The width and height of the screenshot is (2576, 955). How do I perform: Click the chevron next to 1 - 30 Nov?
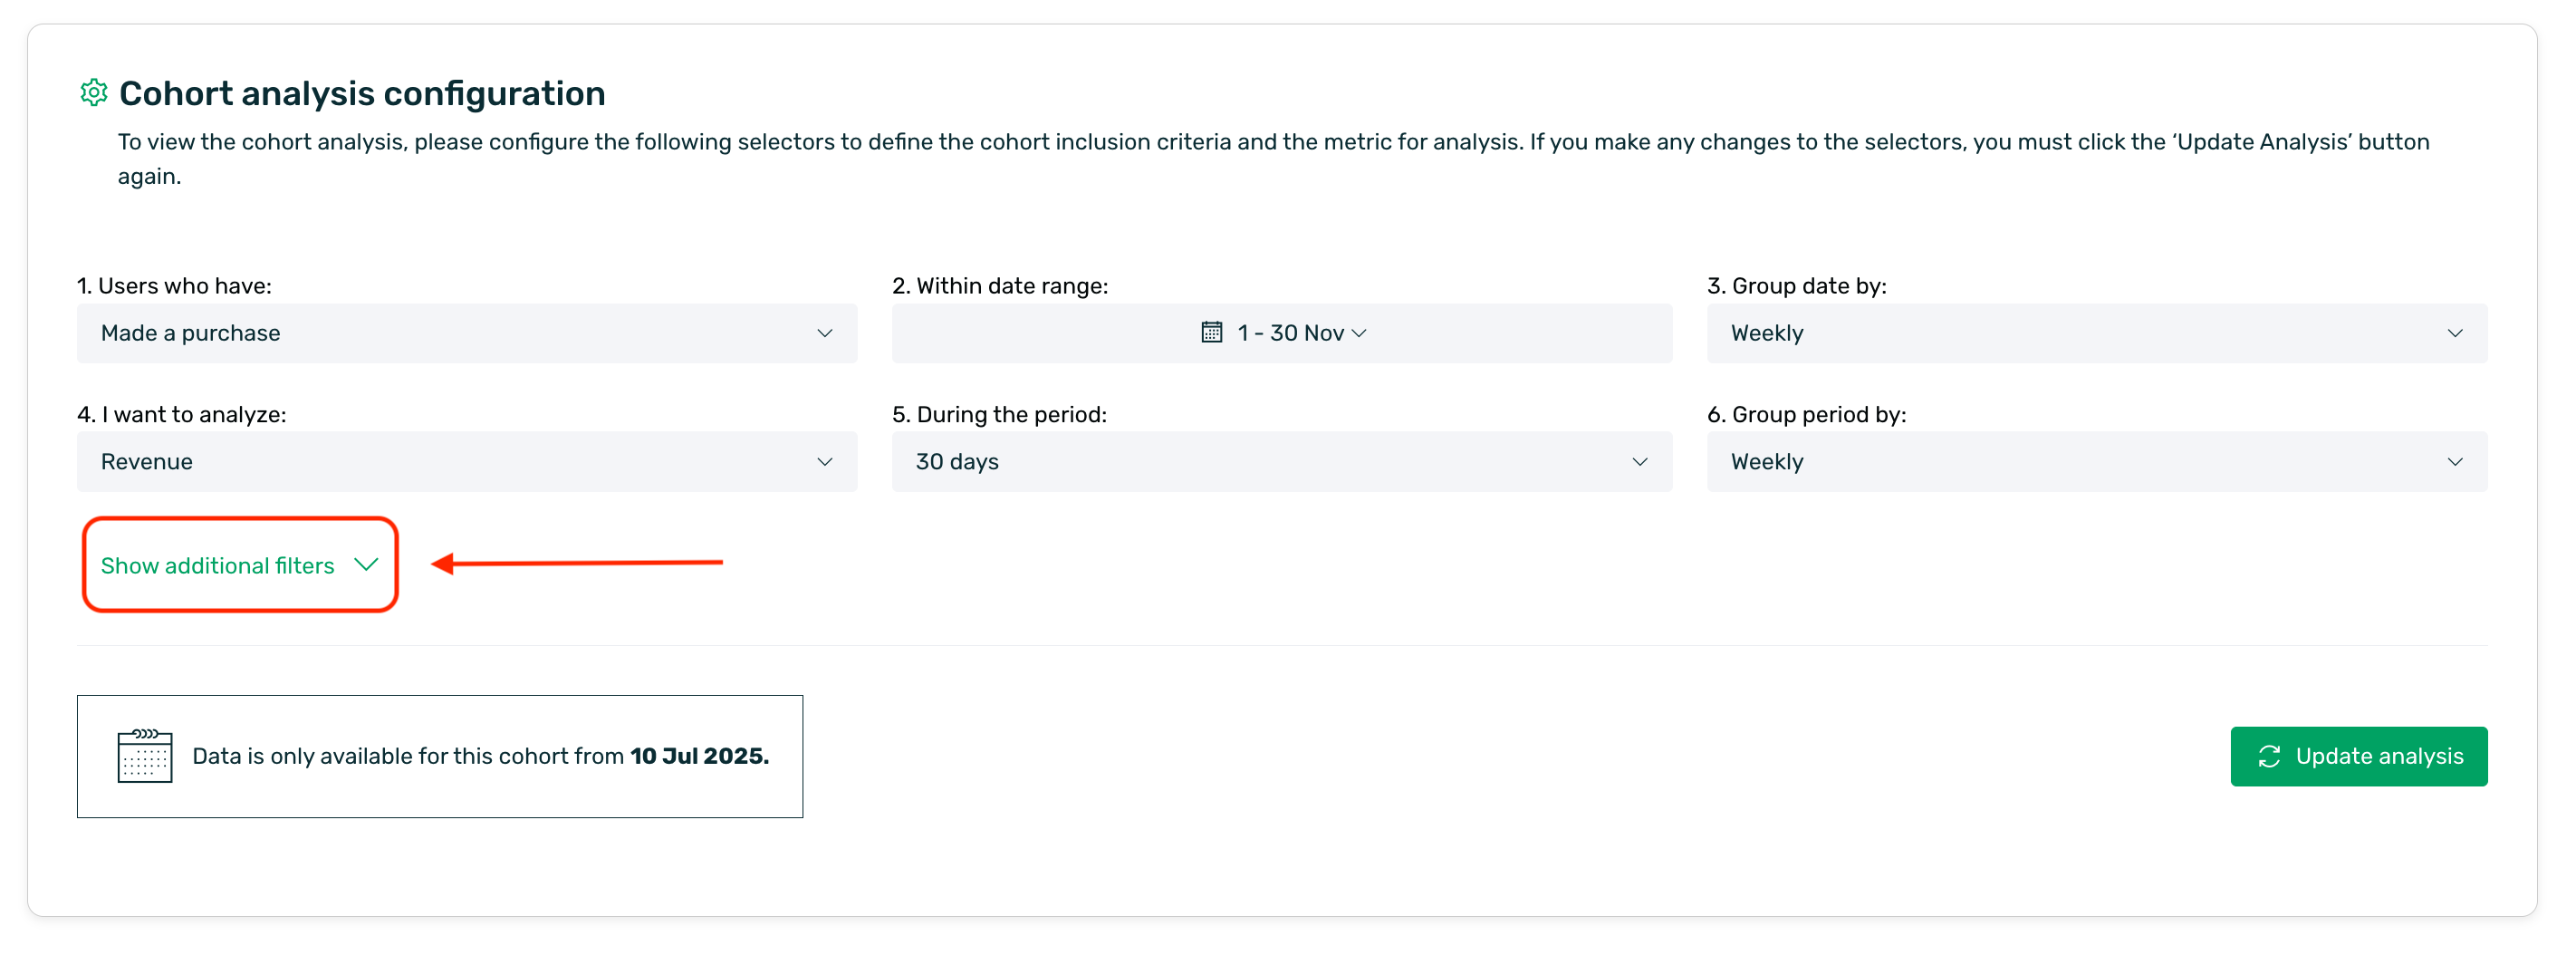pos(1359,333)
